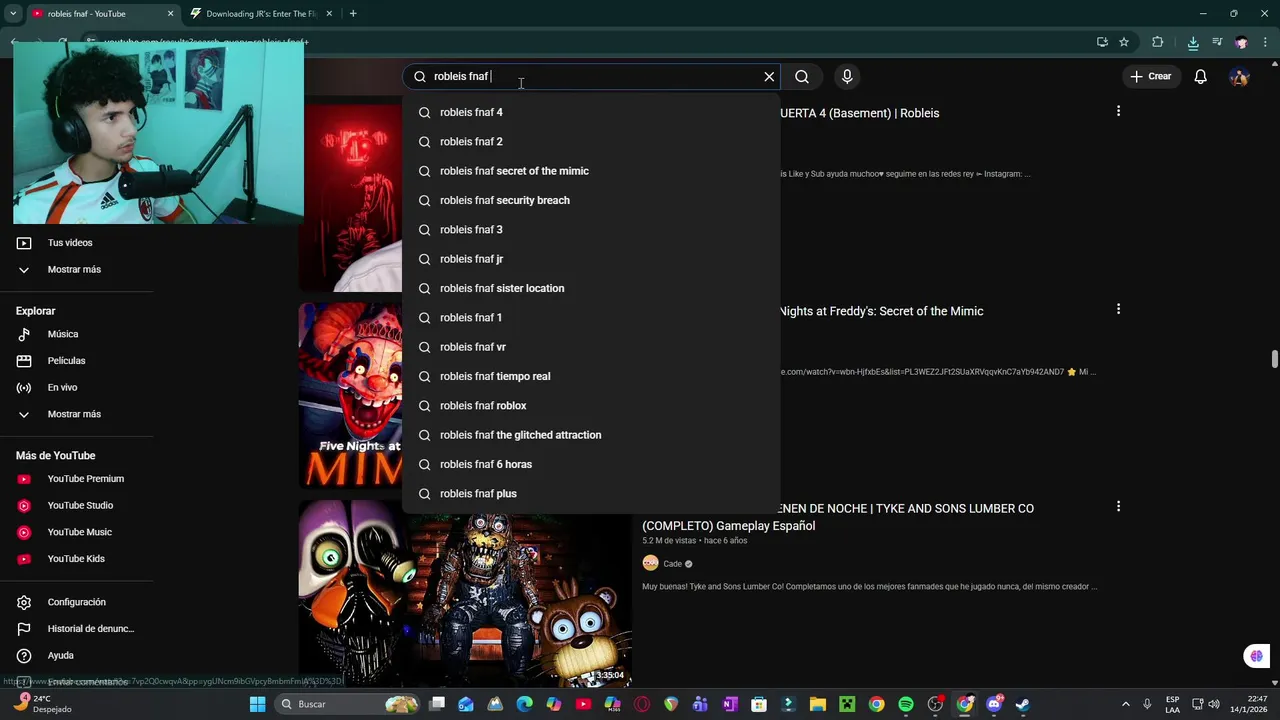Choose suggestion 'robleis fnaf secret of the mimic'
This screenshot has width=1280, height=720.
pos(591,171)
